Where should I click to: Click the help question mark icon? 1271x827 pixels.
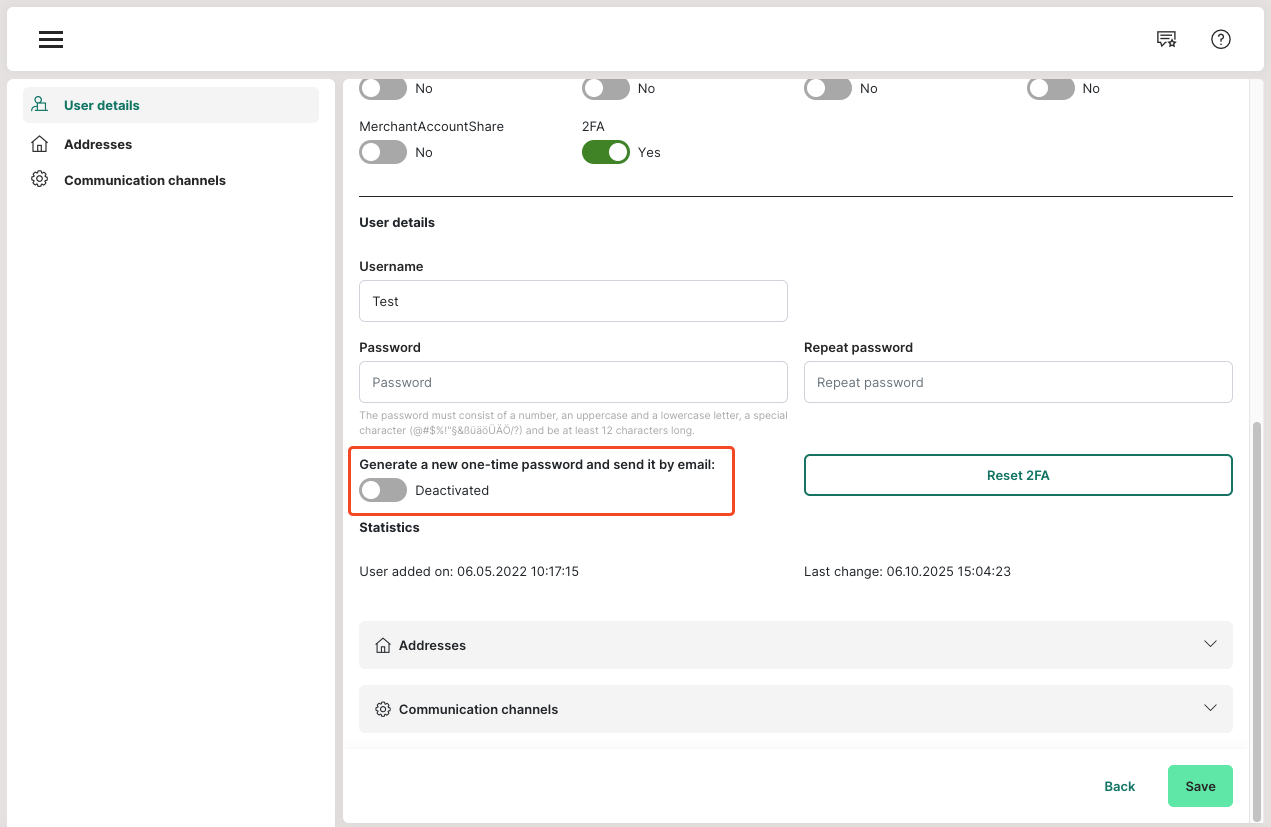coord(1220,39)
